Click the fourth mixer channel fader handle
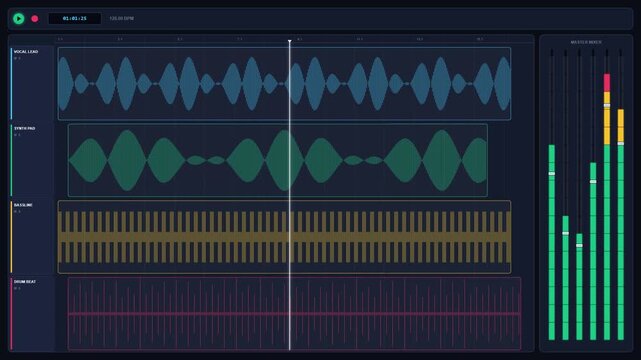The image size is (641, 360). [x=593, y=181]
